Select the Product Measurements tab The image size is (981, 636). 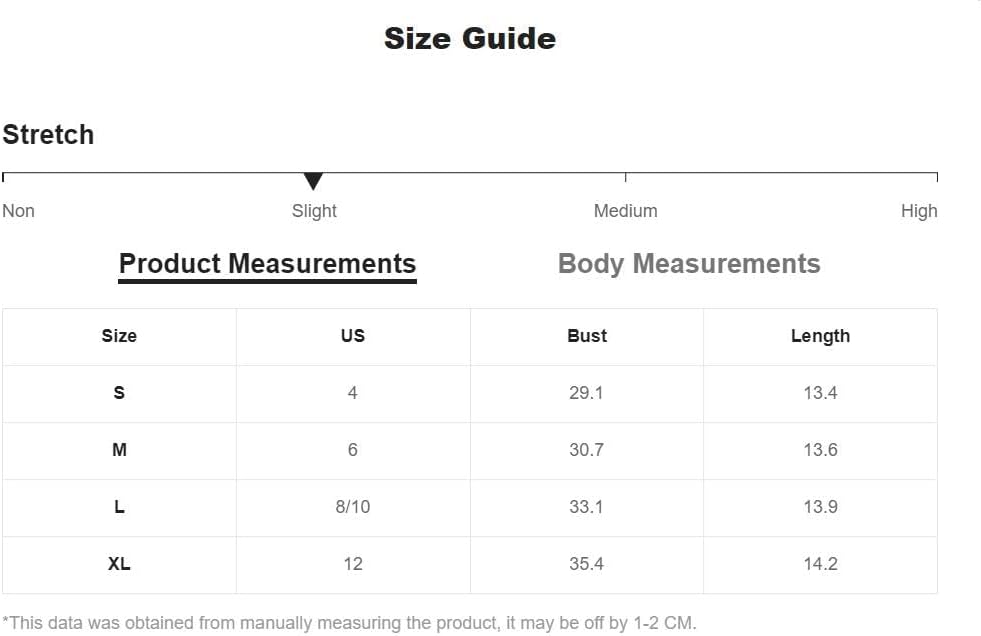click(x=267, y=265)
